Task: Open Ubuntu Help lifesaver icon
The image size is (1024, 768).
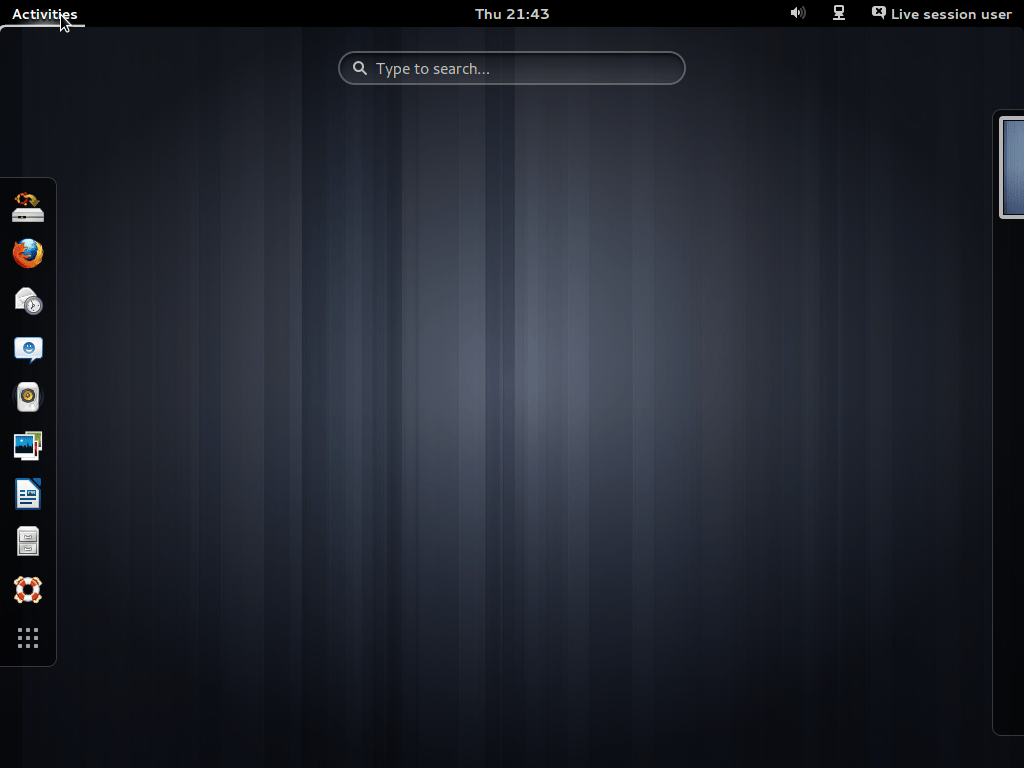Action: tap(27, 589)
